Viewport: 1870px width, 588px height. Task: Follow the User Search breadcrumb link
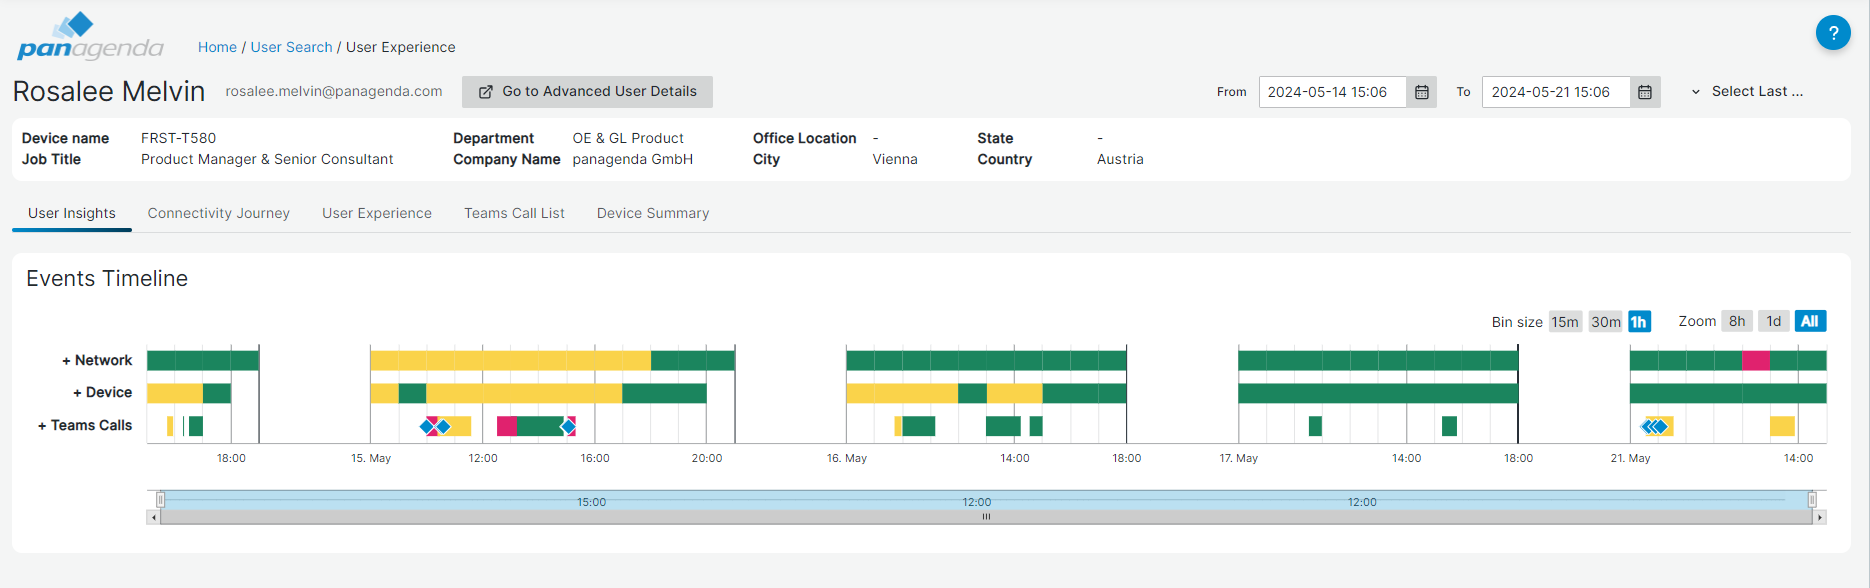pyautogui.click(x=291, y=47)
